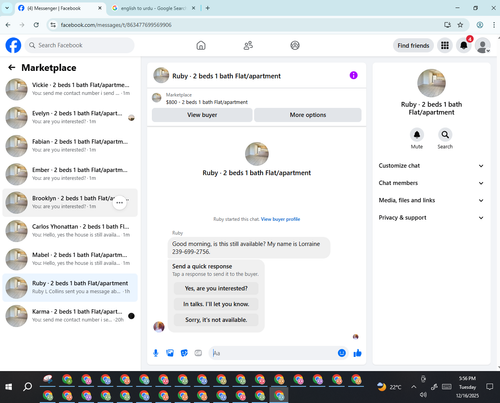Open the Carlos Yhonattan conversation
The image size is (500, 403).
pos(70,231)
